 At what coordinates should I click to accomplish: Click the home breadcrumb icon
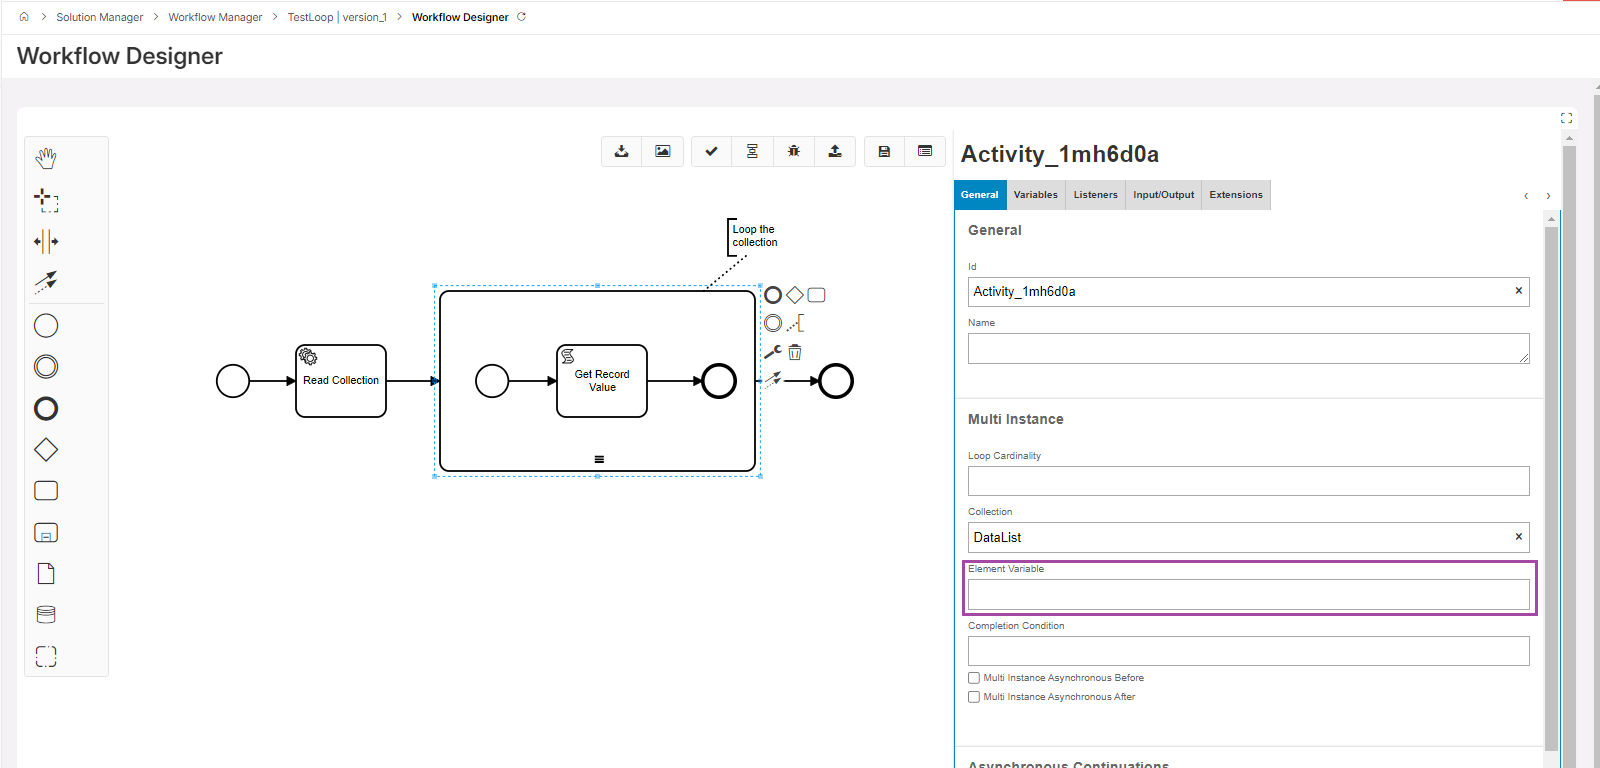tap(24, 17)
